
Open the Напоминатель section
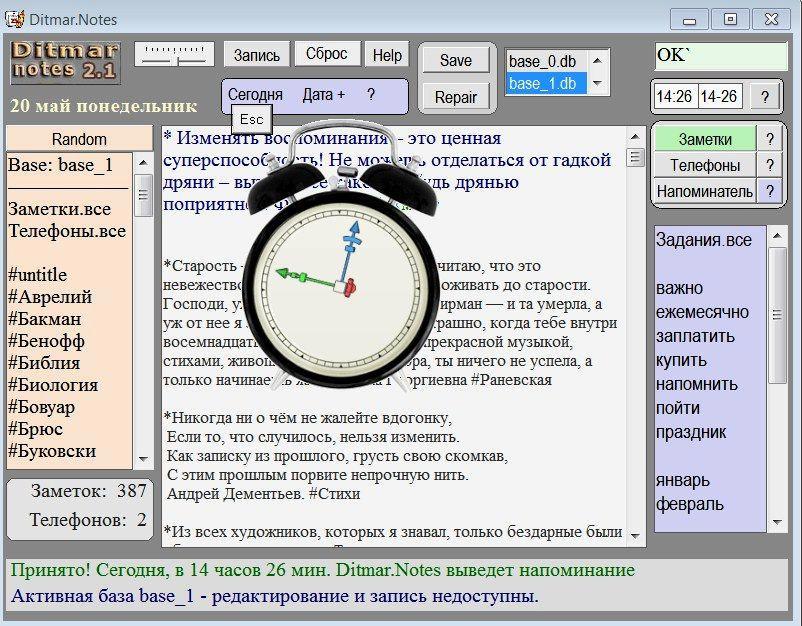704,191
